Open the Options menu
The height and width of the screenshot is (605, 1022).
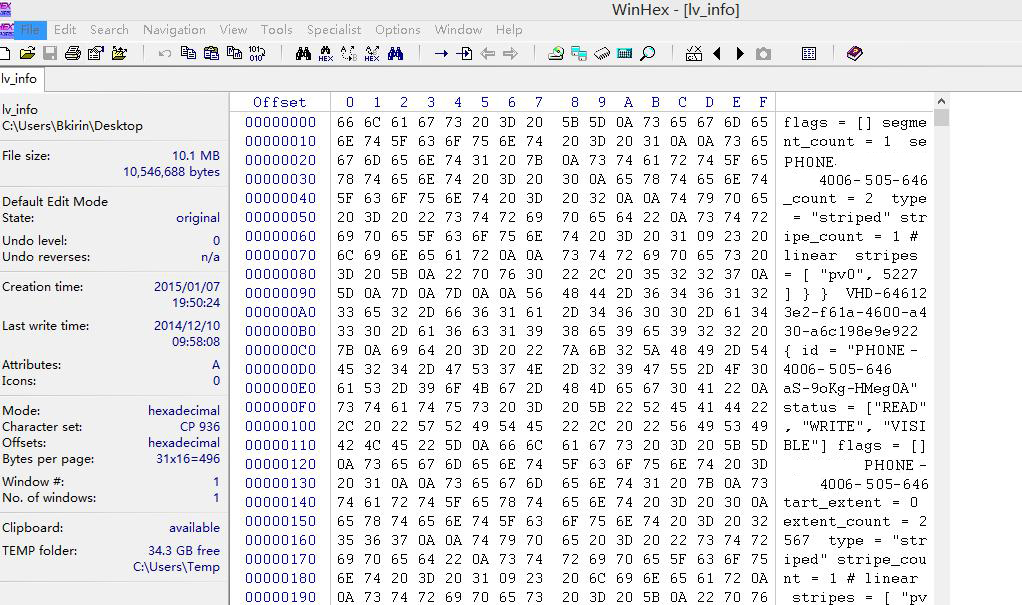398,30
